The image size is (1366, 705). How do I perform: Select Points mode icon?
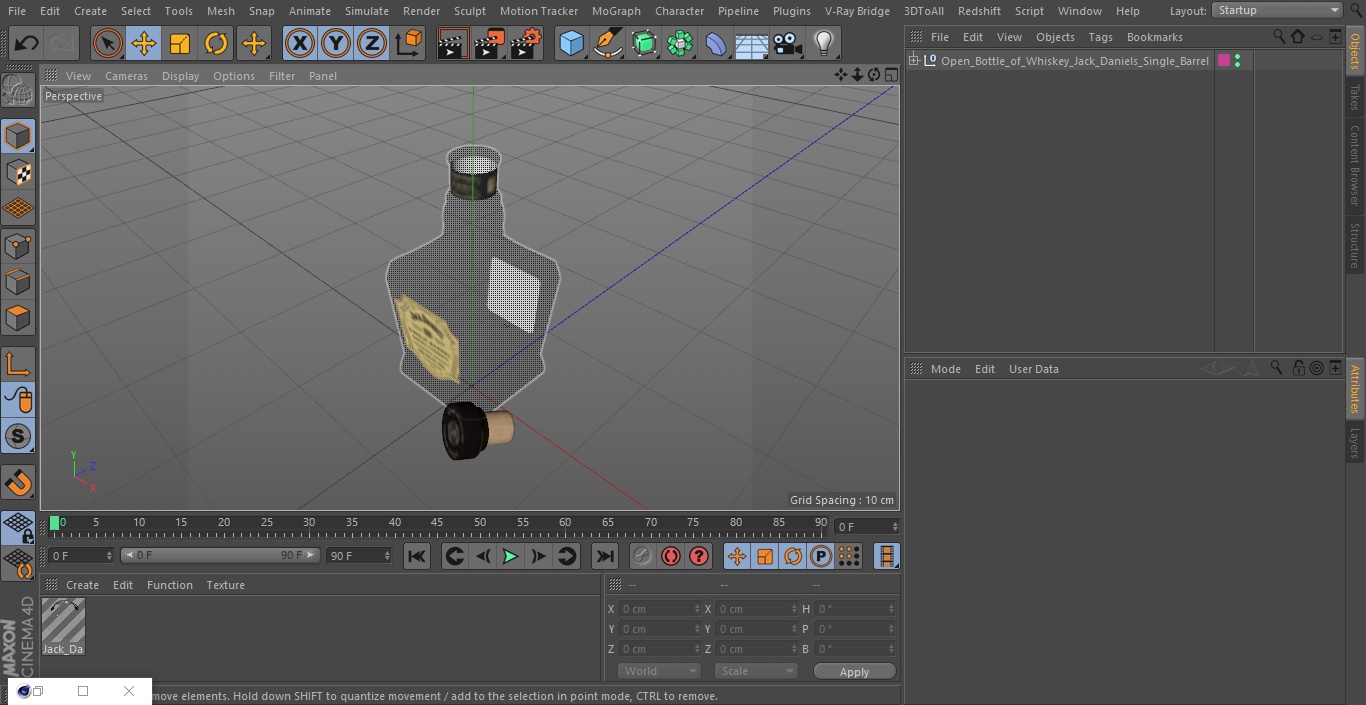pos(18,246)
